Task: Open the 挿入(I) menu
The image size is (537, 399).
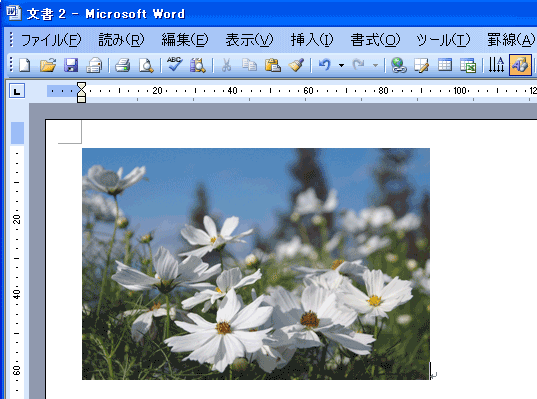Action: [x=312, y=40]
